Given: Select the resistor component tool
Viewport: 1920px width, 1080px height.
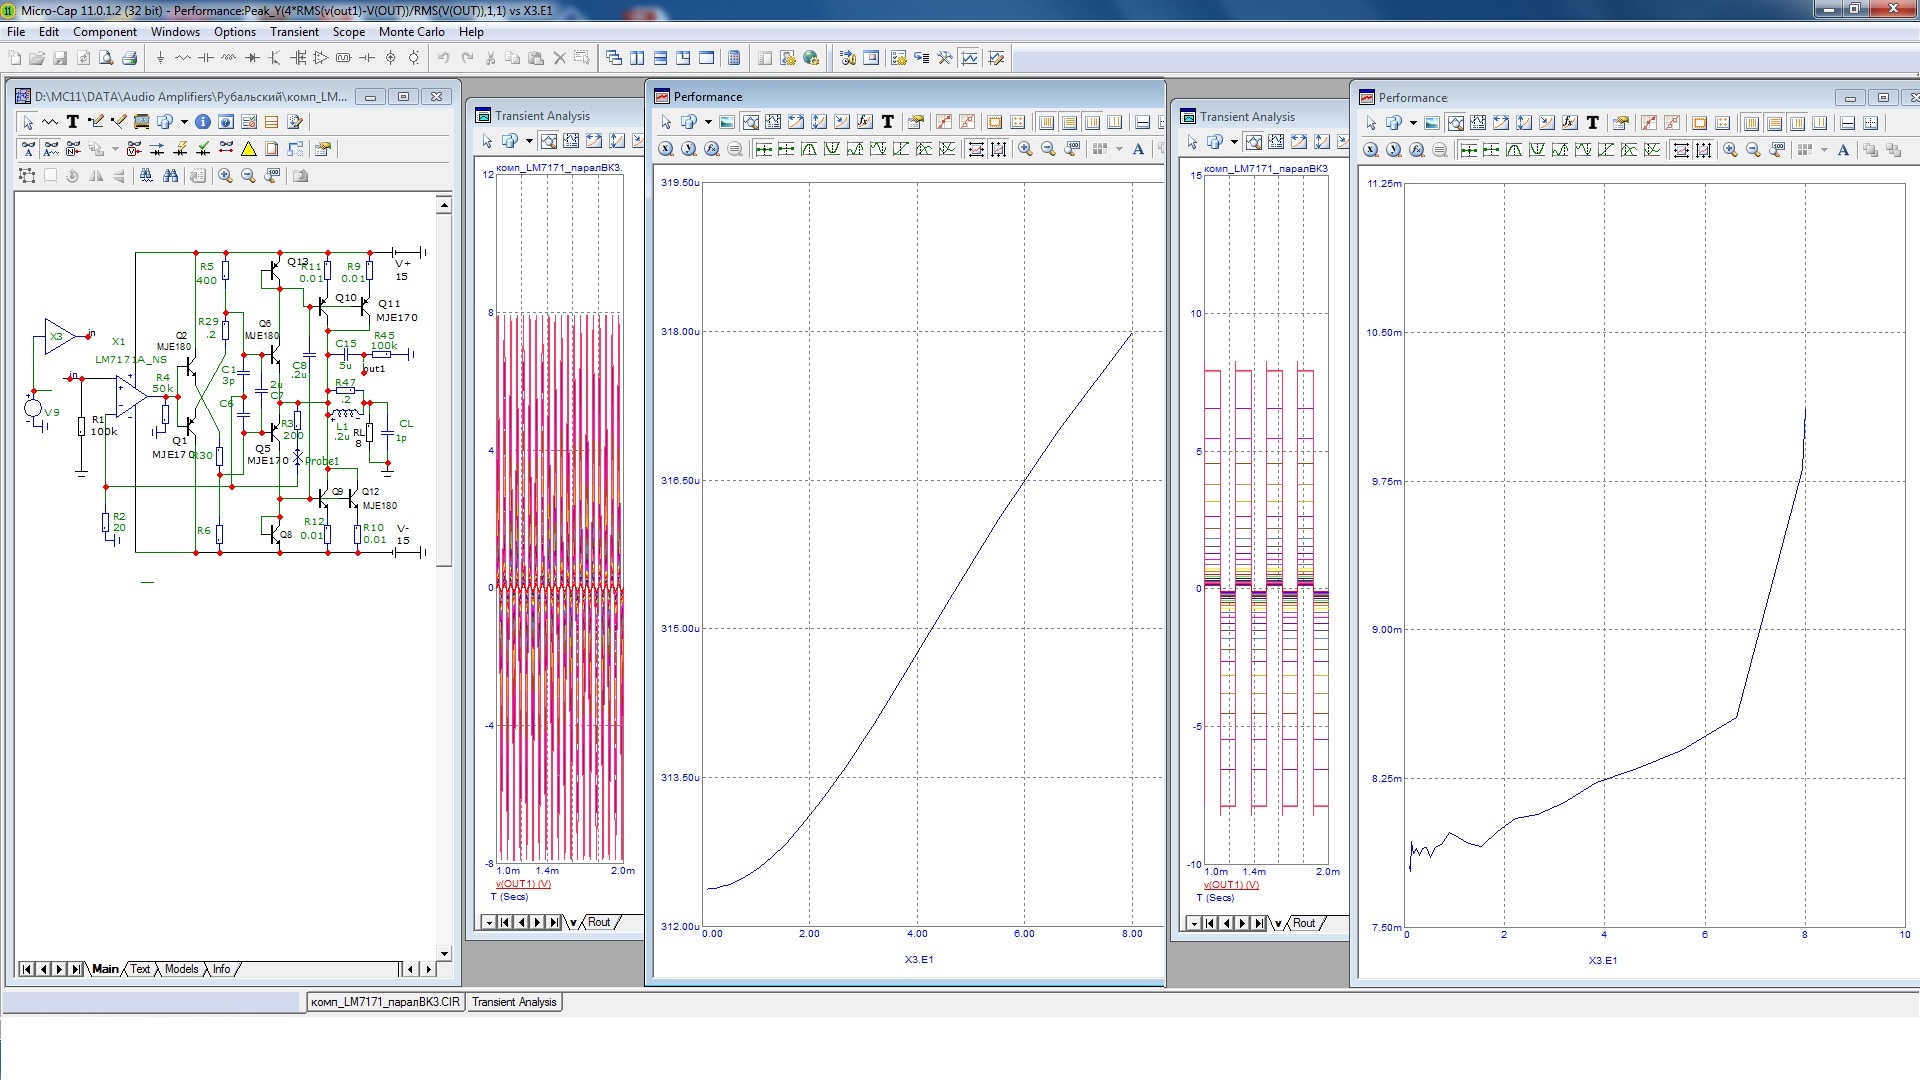Looking at the screenshot, I should pos(183,58).
